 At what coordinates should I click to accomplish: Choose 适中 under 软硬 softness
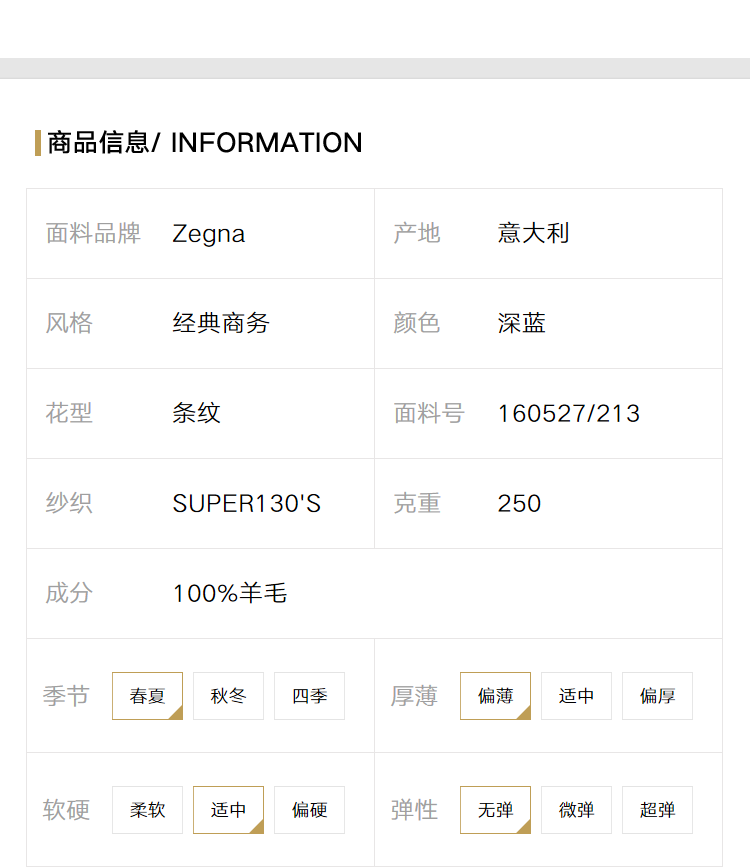tap(228, 809)
